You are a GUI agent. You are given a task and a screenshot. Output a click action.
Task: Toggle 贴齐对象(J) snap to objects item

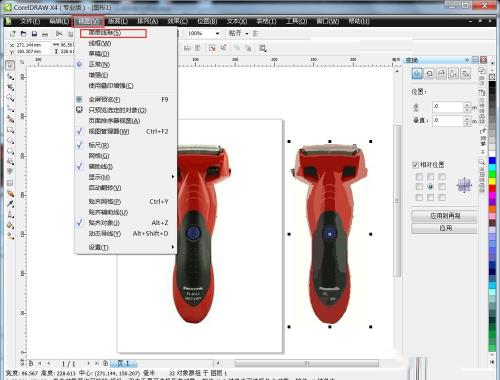[x=125, y=223]
